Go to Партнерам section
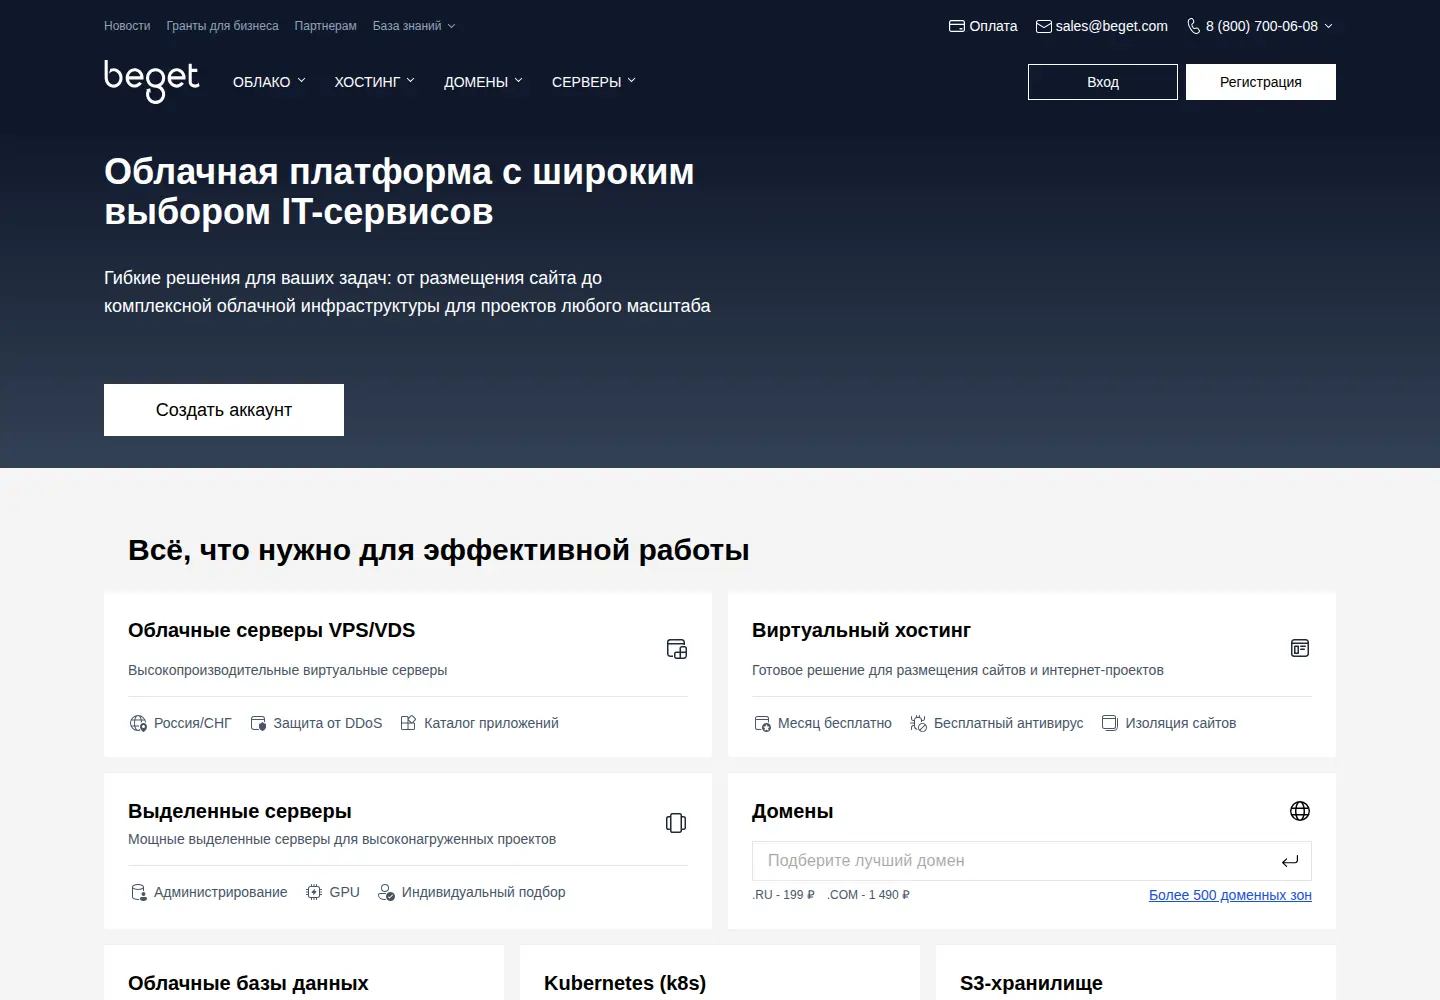The width and height of the screenshot is (1440, 1000). tap(325, 26)
